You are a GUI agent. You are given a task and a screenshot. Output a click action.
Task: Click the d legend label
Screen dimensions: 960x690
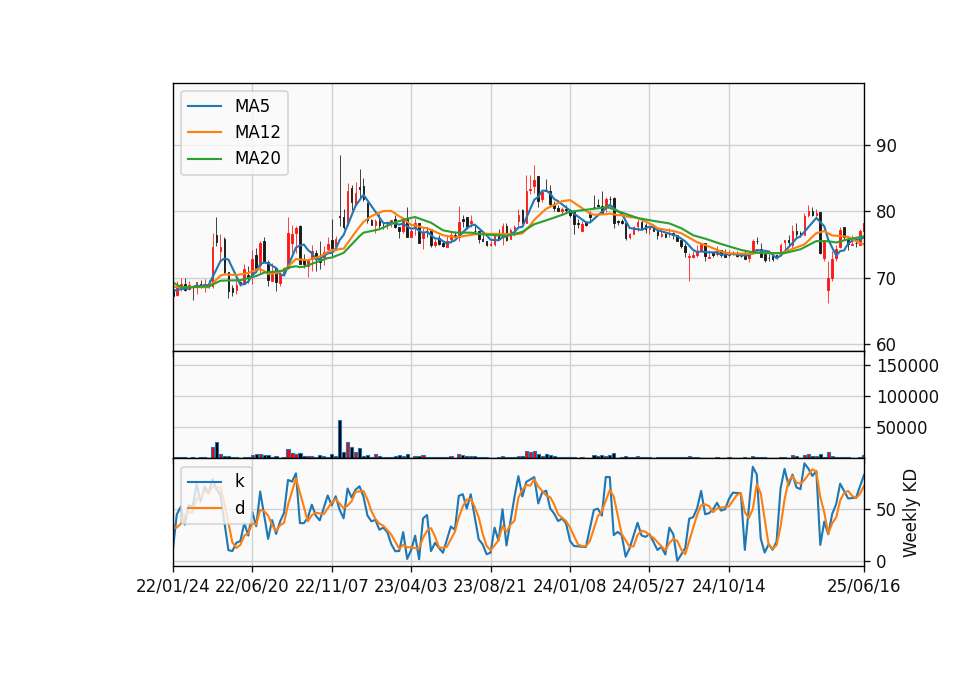239,507
